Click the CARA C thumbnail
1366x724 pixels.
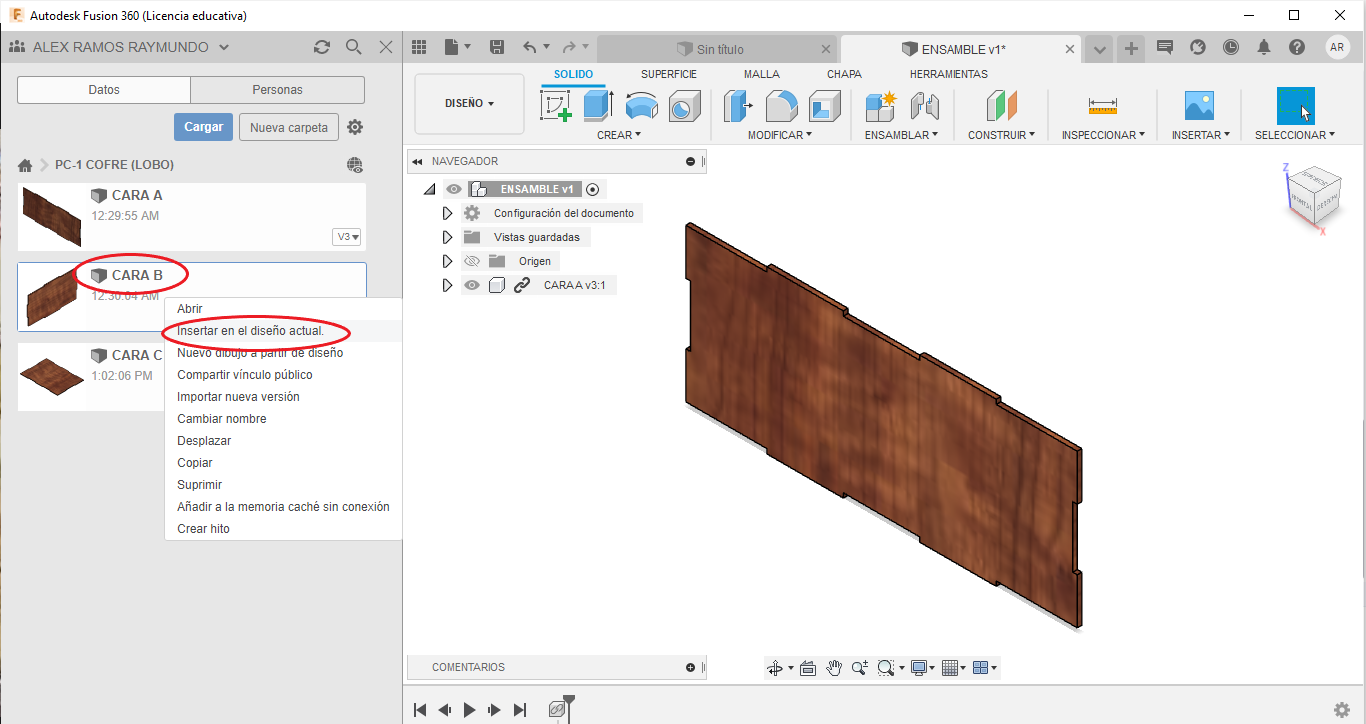pyautogui.click(x=51, y=375)
